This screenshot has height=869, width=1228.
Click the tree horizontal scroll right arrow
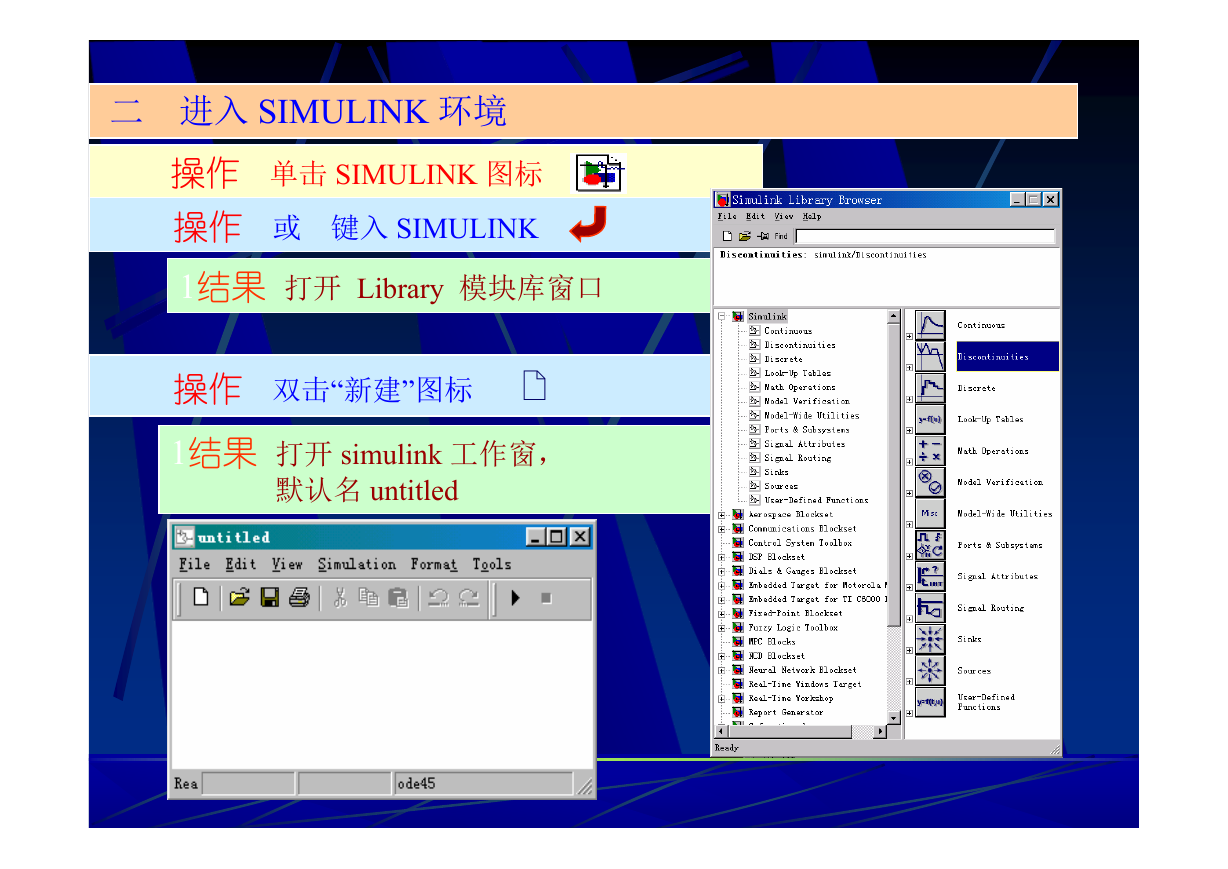881,732
